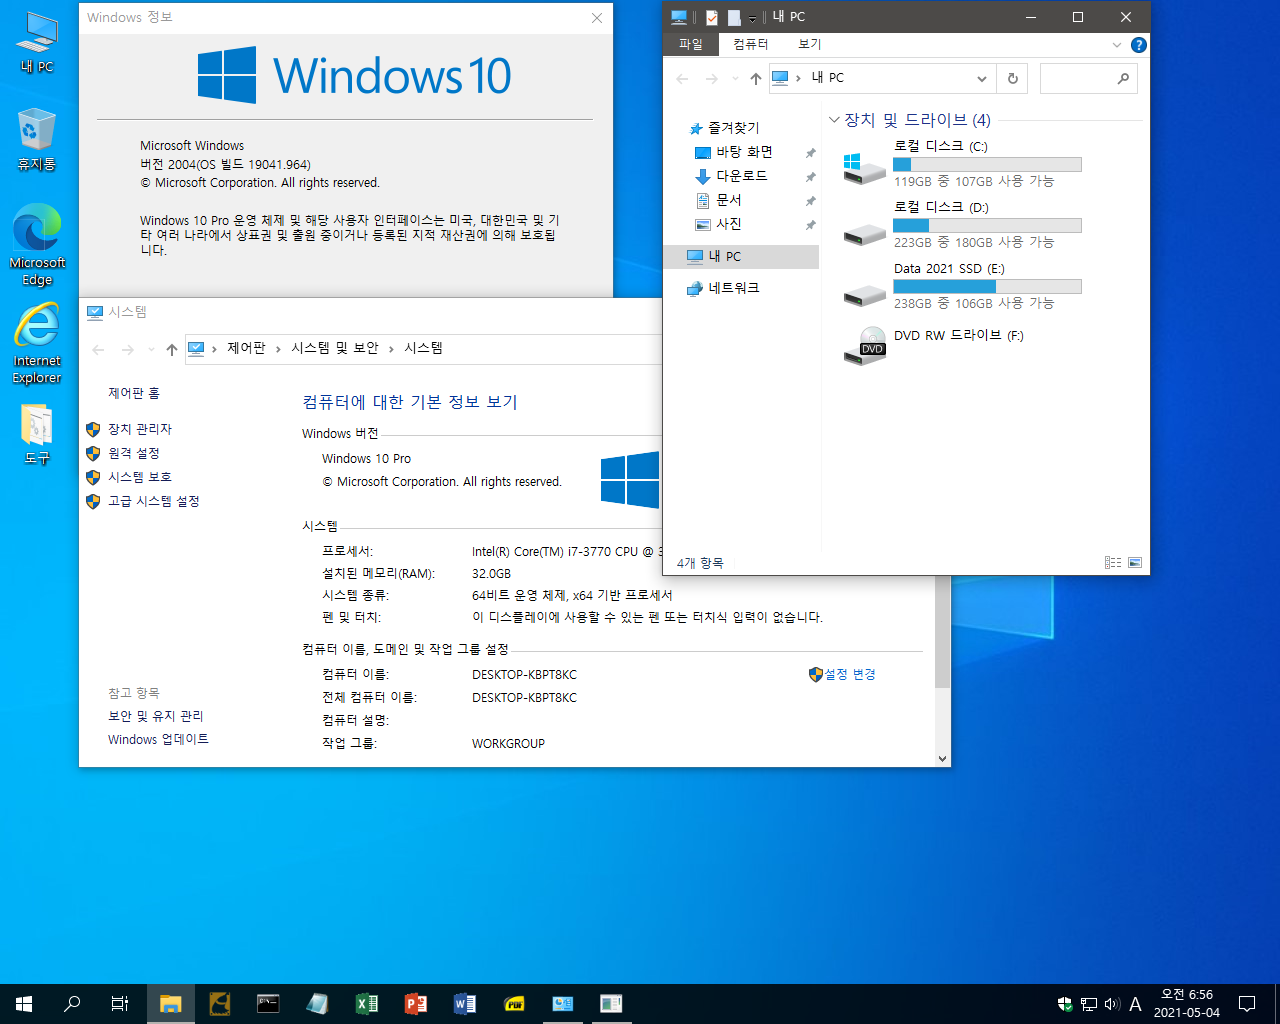Launch PowerPoint from the taskbar
The image size is (1280, 1024).
[415, 1004]
